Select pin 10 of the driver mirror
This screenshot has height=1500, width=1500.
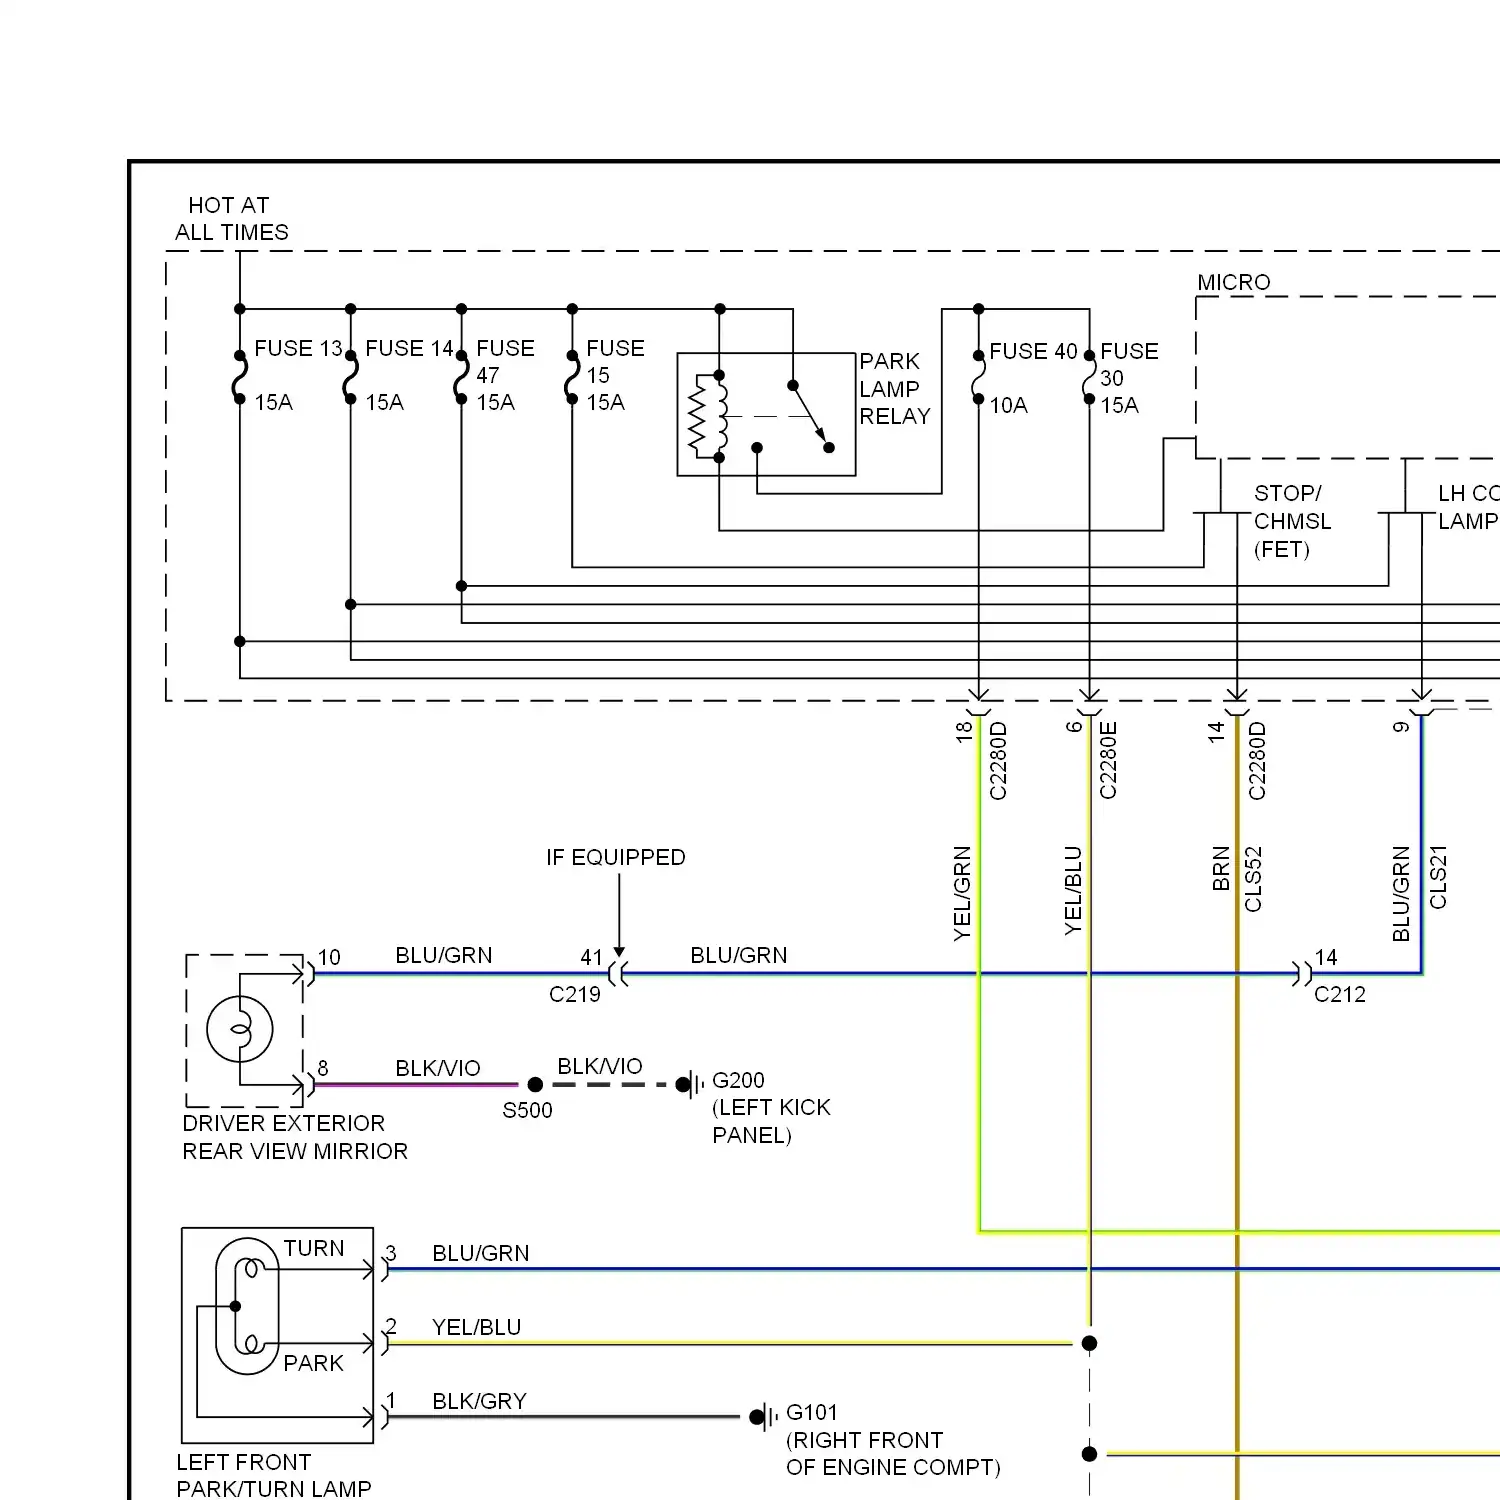pos(329,957)
